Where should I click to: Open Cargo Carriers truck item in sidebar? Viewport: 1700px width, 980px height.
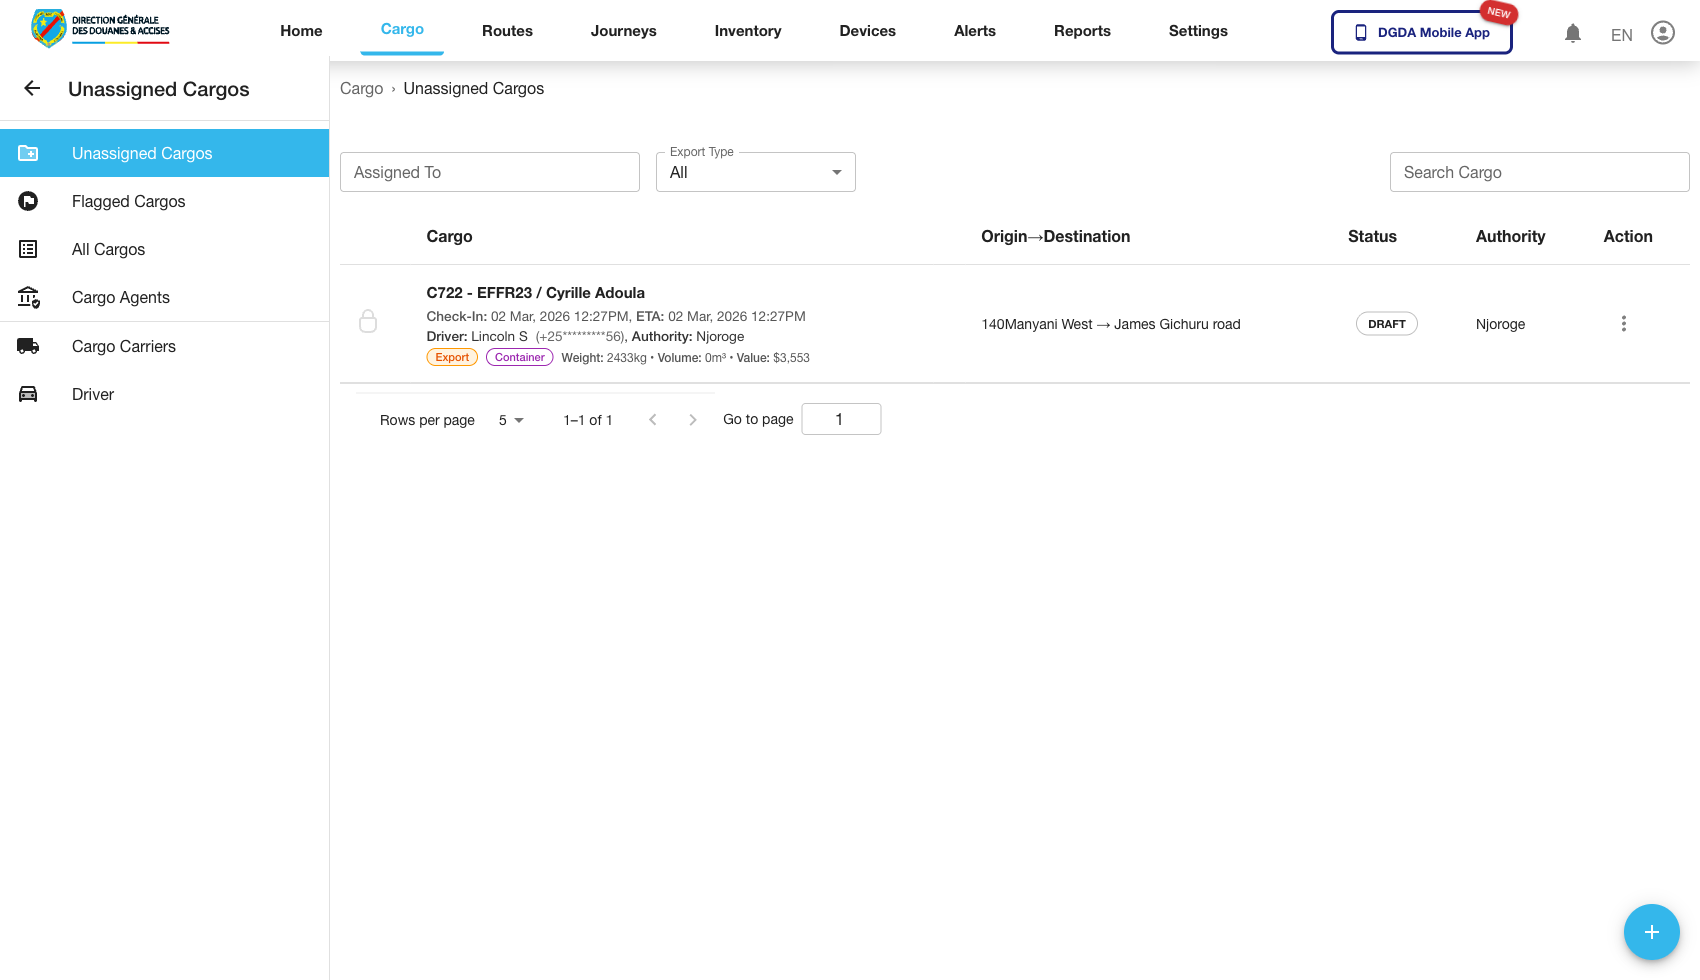tap(123, 346)
